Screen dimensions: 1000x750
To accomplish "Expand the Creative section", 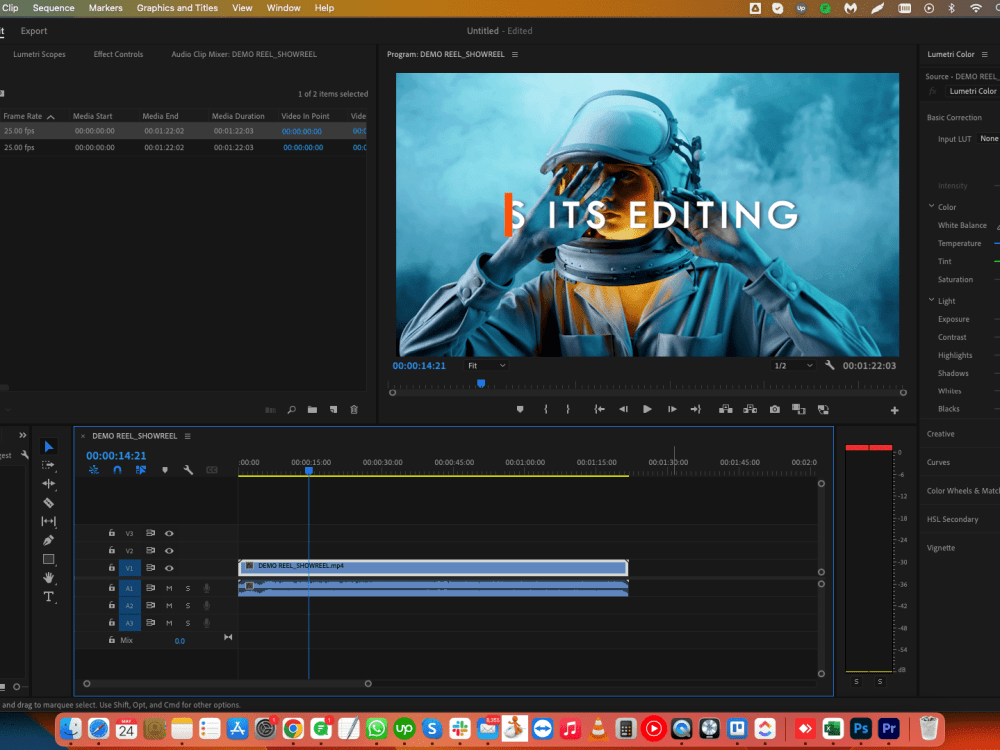I will point(941,434).
